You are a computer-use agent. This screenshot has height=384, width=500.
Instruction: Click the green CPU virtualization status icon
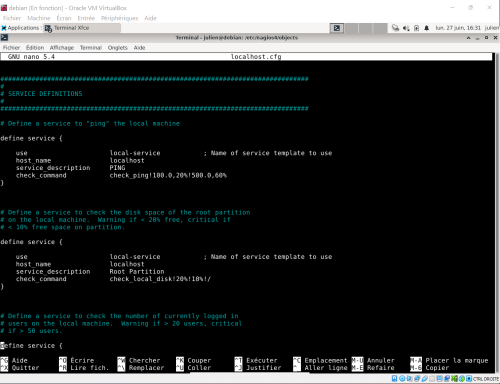pyautogui.click(x=454, y=378)
